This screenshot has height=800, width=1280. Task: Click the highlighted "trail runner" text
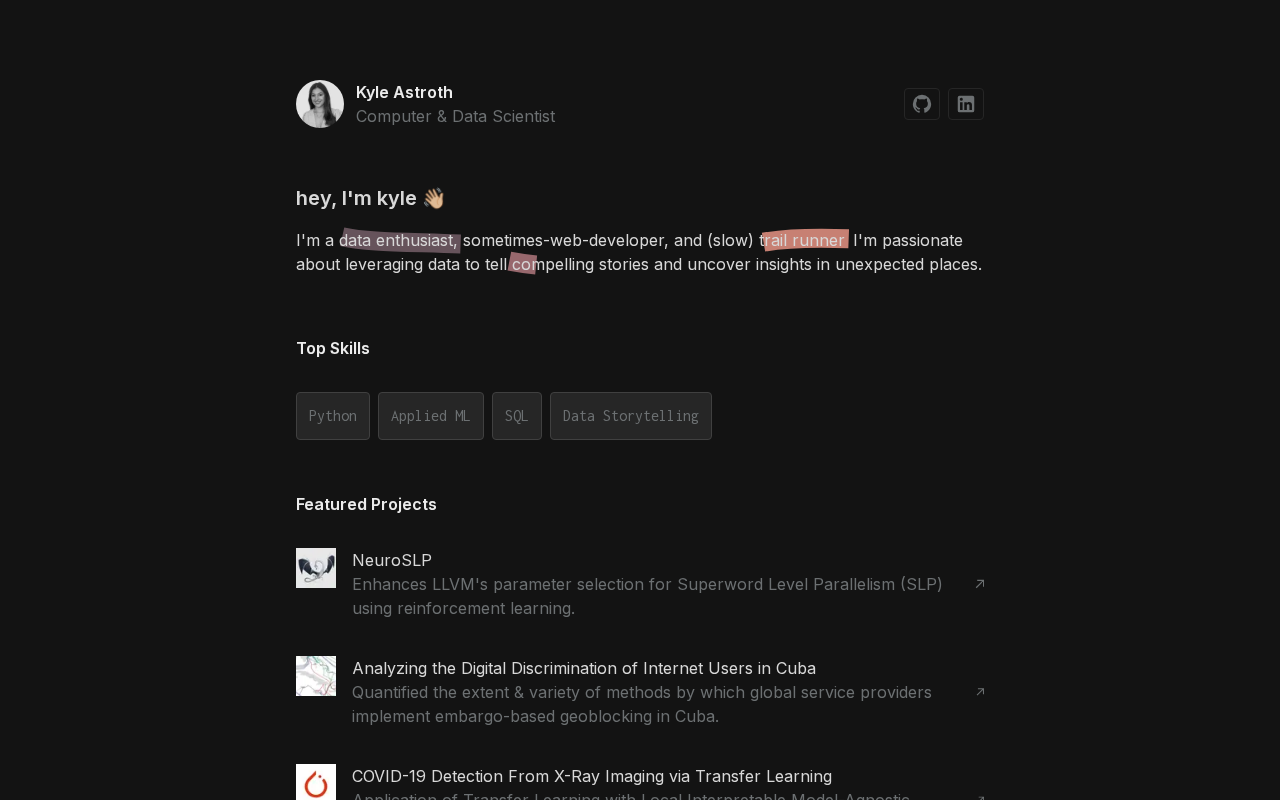pyautogui.click(x=805, y=240)
